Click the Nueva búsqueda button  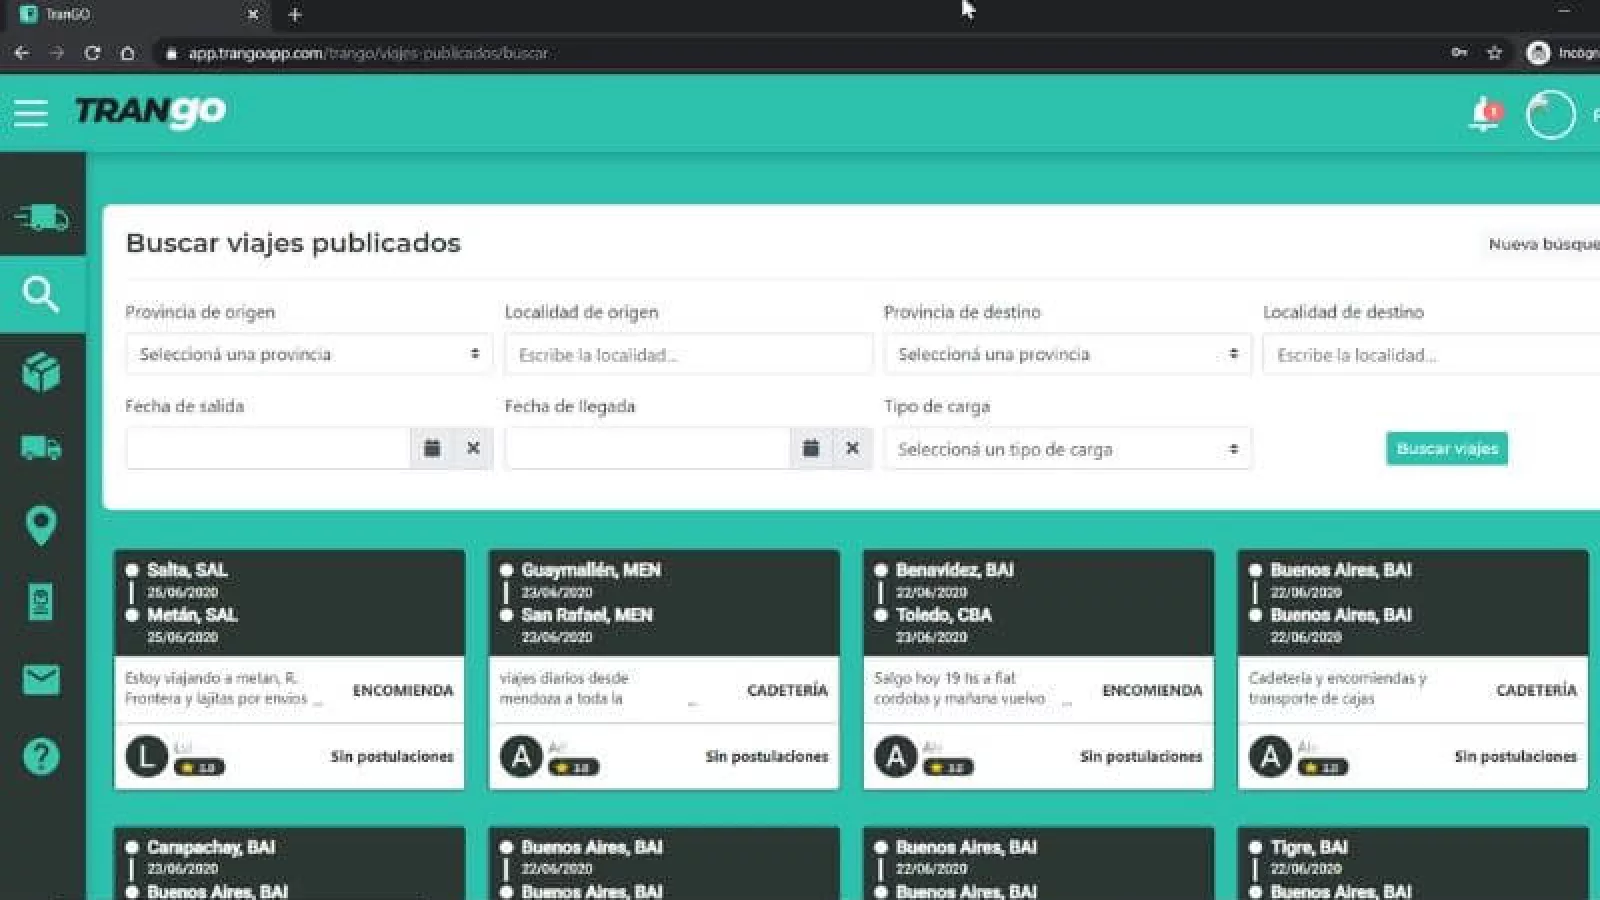click(x=1543, y=244)
